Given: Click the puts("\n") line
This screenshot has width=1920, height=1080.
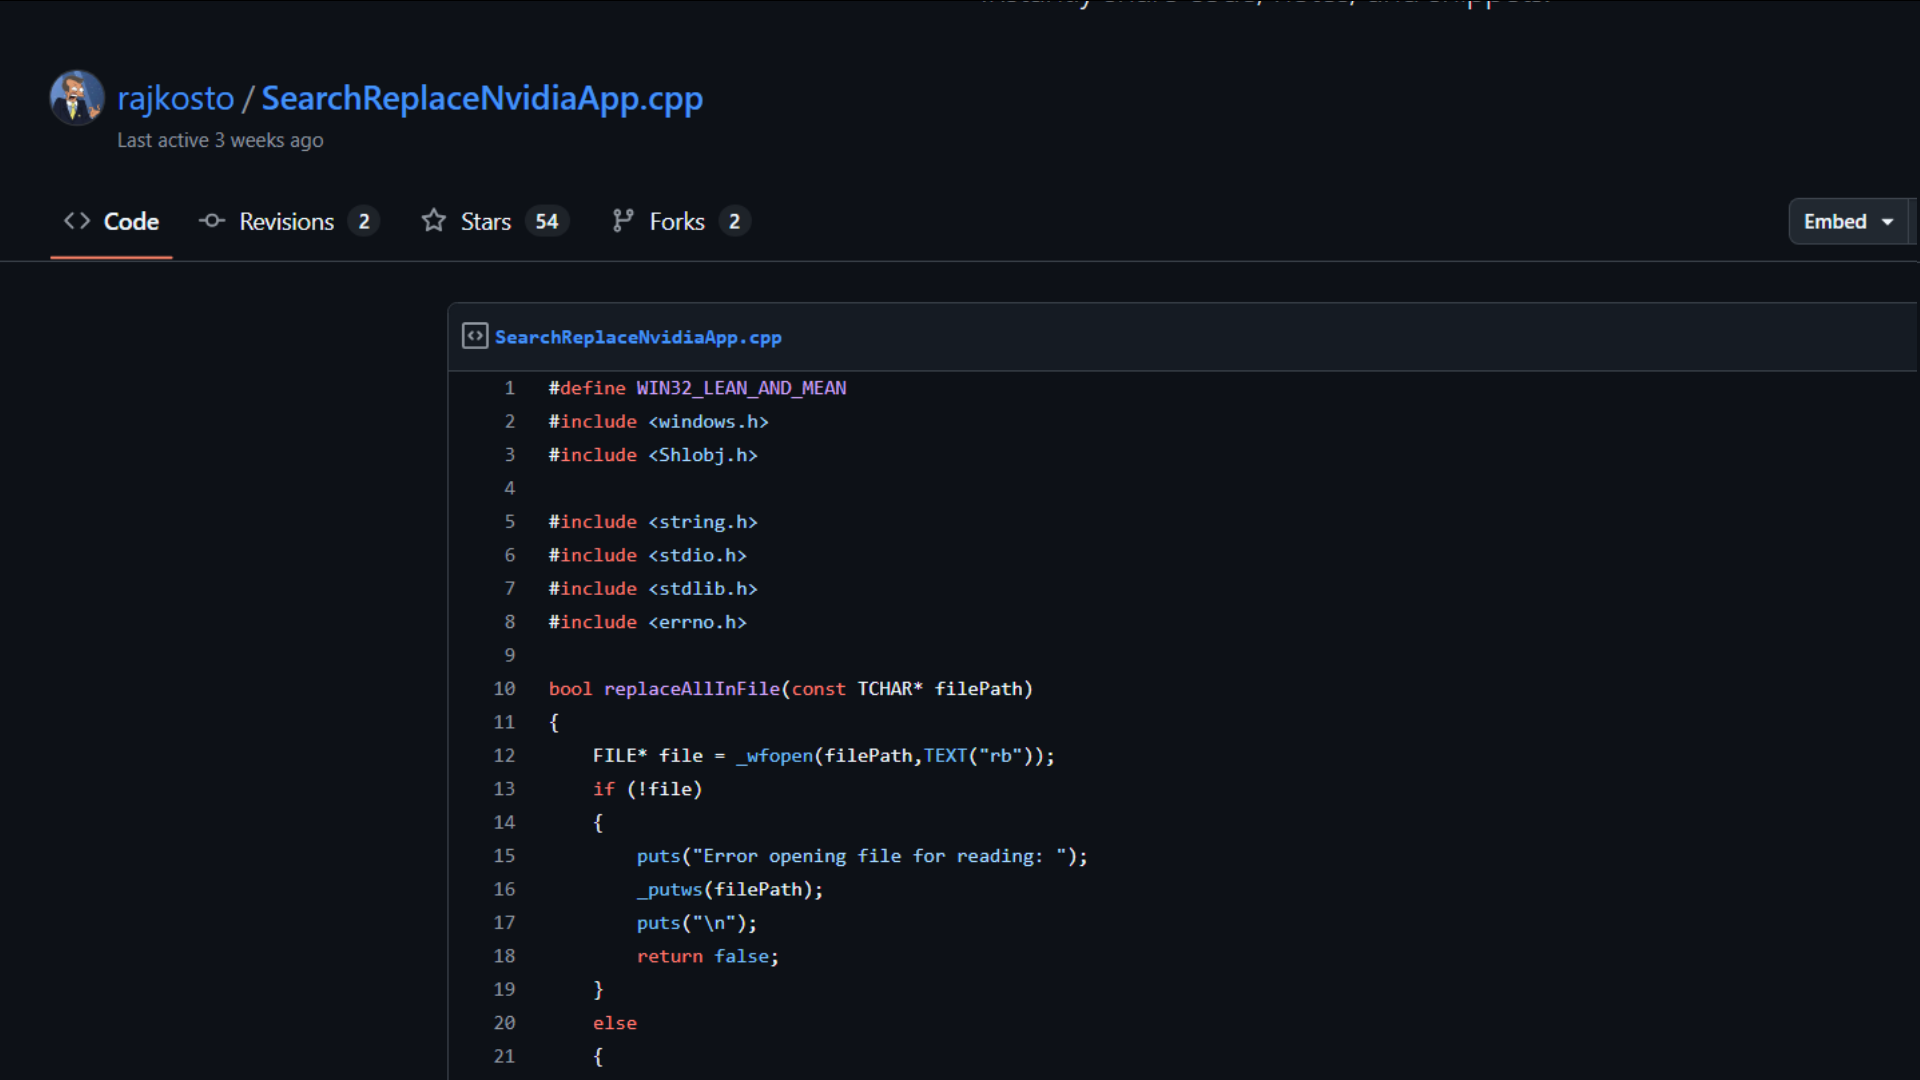Looking at the screenshot, I should (697, 922).
